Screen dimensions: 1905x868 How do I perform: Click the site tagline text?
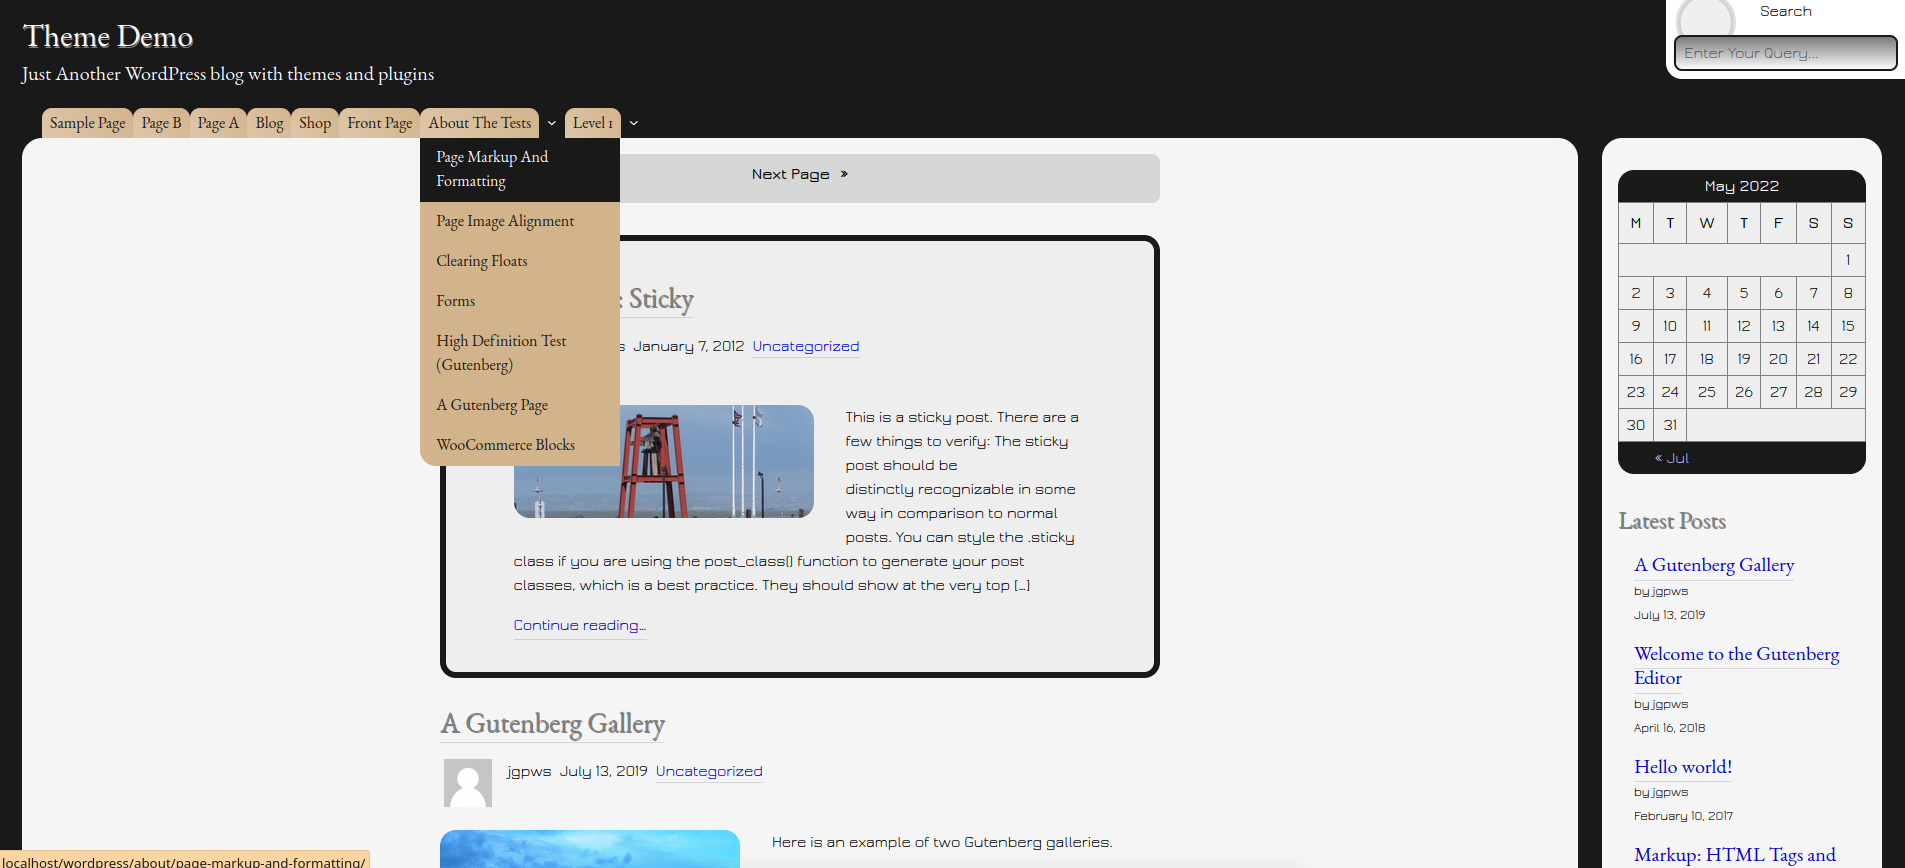[x=228, y=74]
